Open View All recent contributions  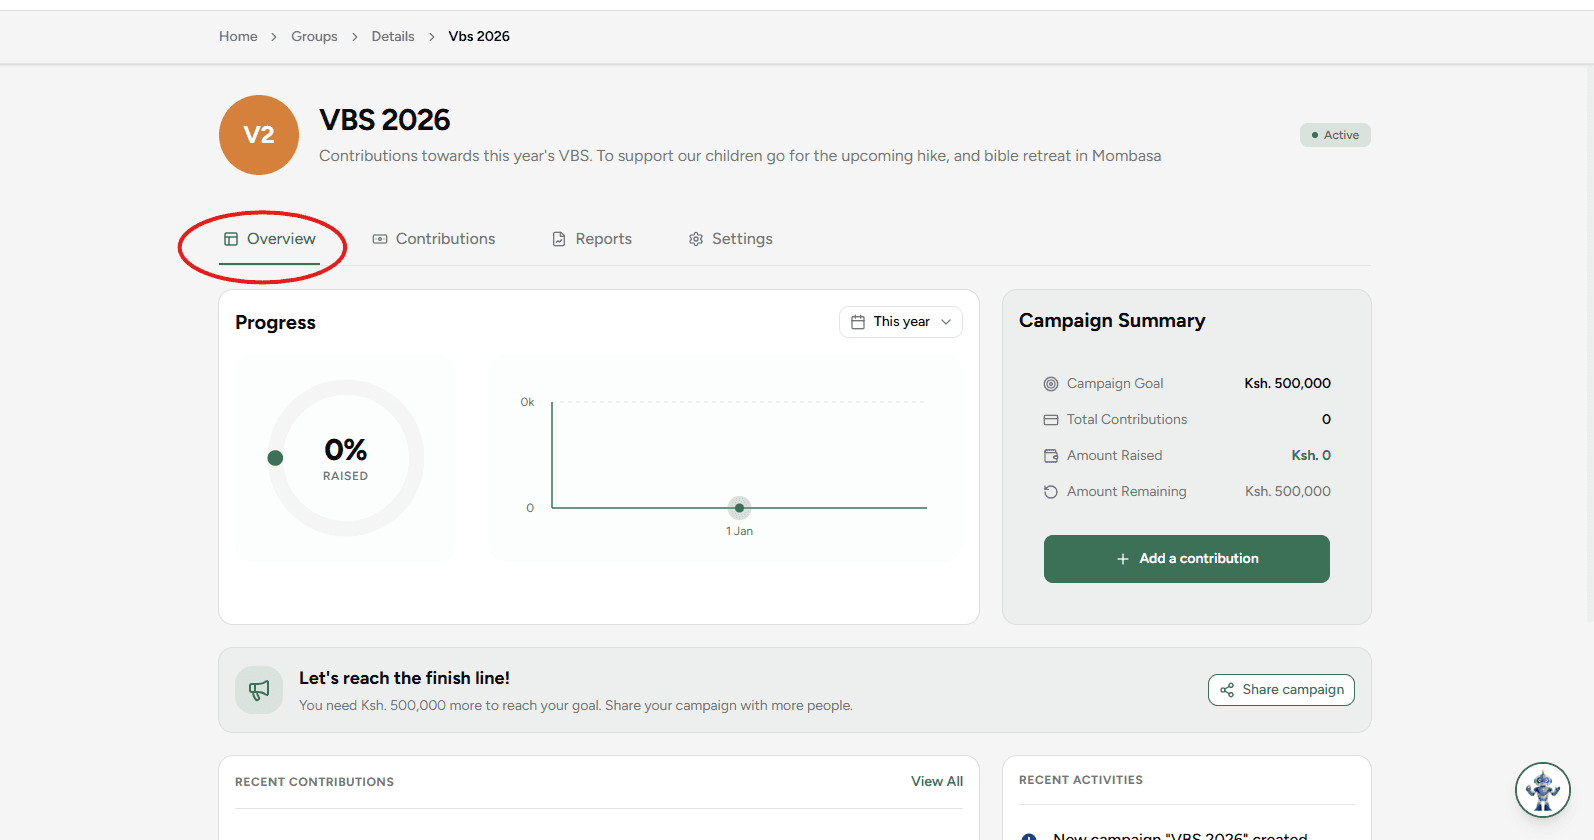(x=937, y=782)
